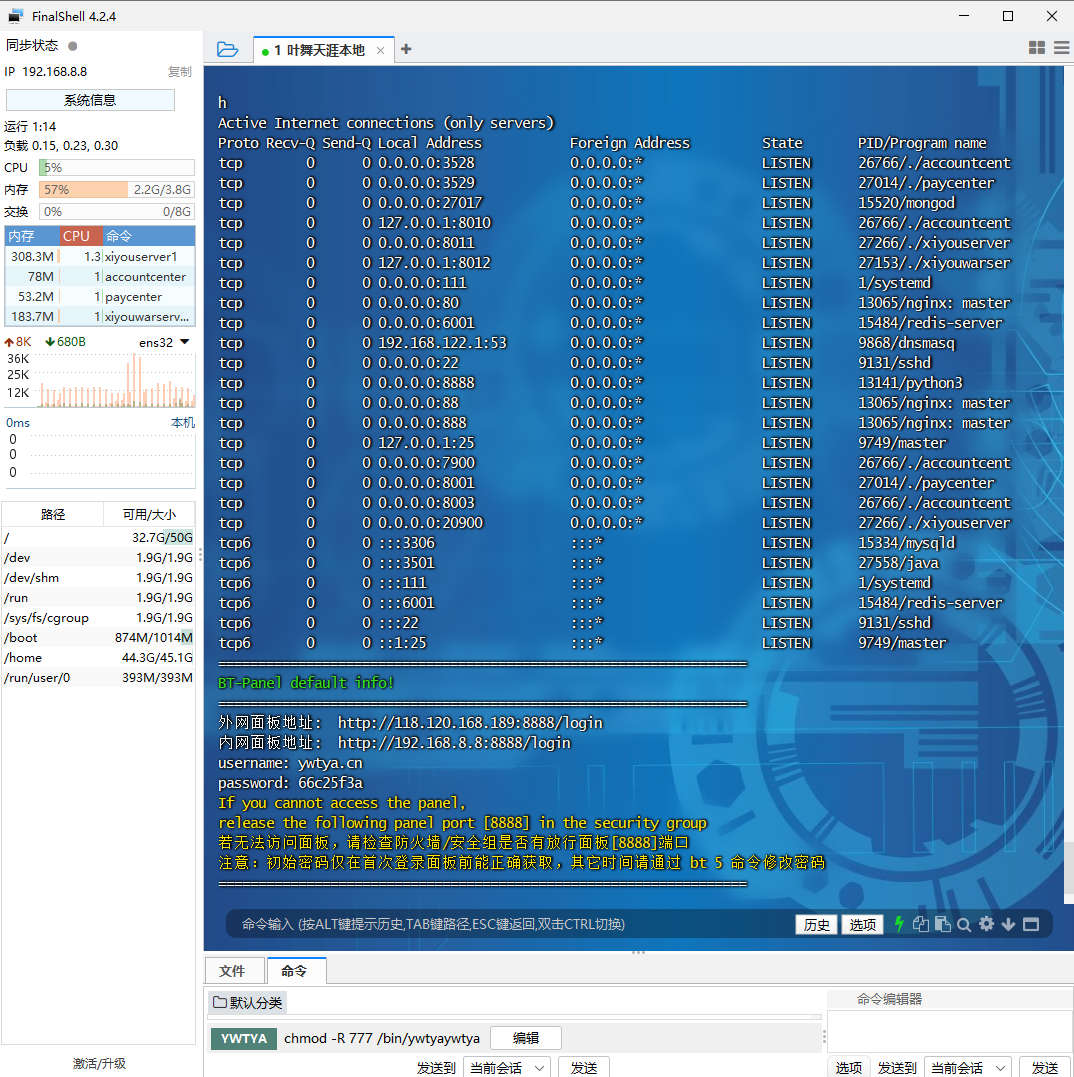Open terminal settings gear icon
The width and height of the screenshot is (1074, 1077).
point(986,924)
